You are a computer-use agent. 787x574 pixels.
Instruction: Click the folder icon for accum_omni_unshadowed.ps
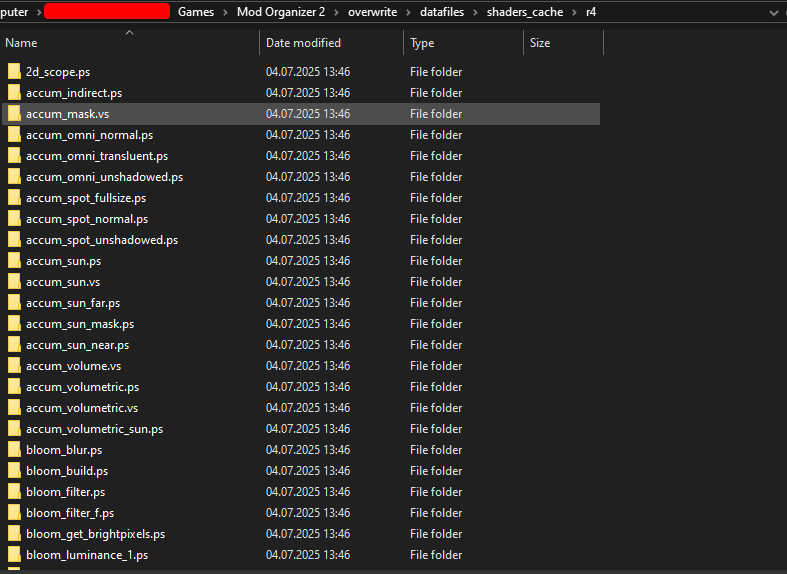point(14,177)
